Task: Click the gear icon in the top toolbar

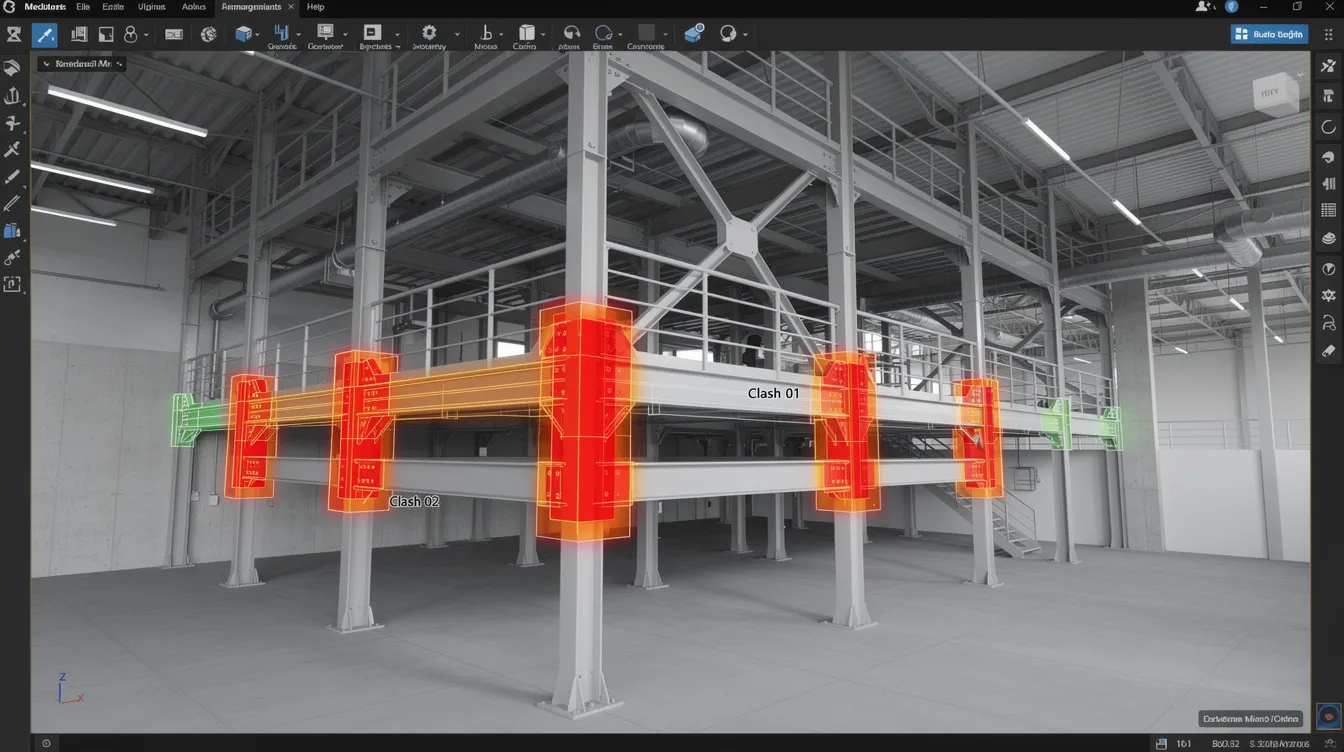Action: pyautogui.click(x=429, y=33)
